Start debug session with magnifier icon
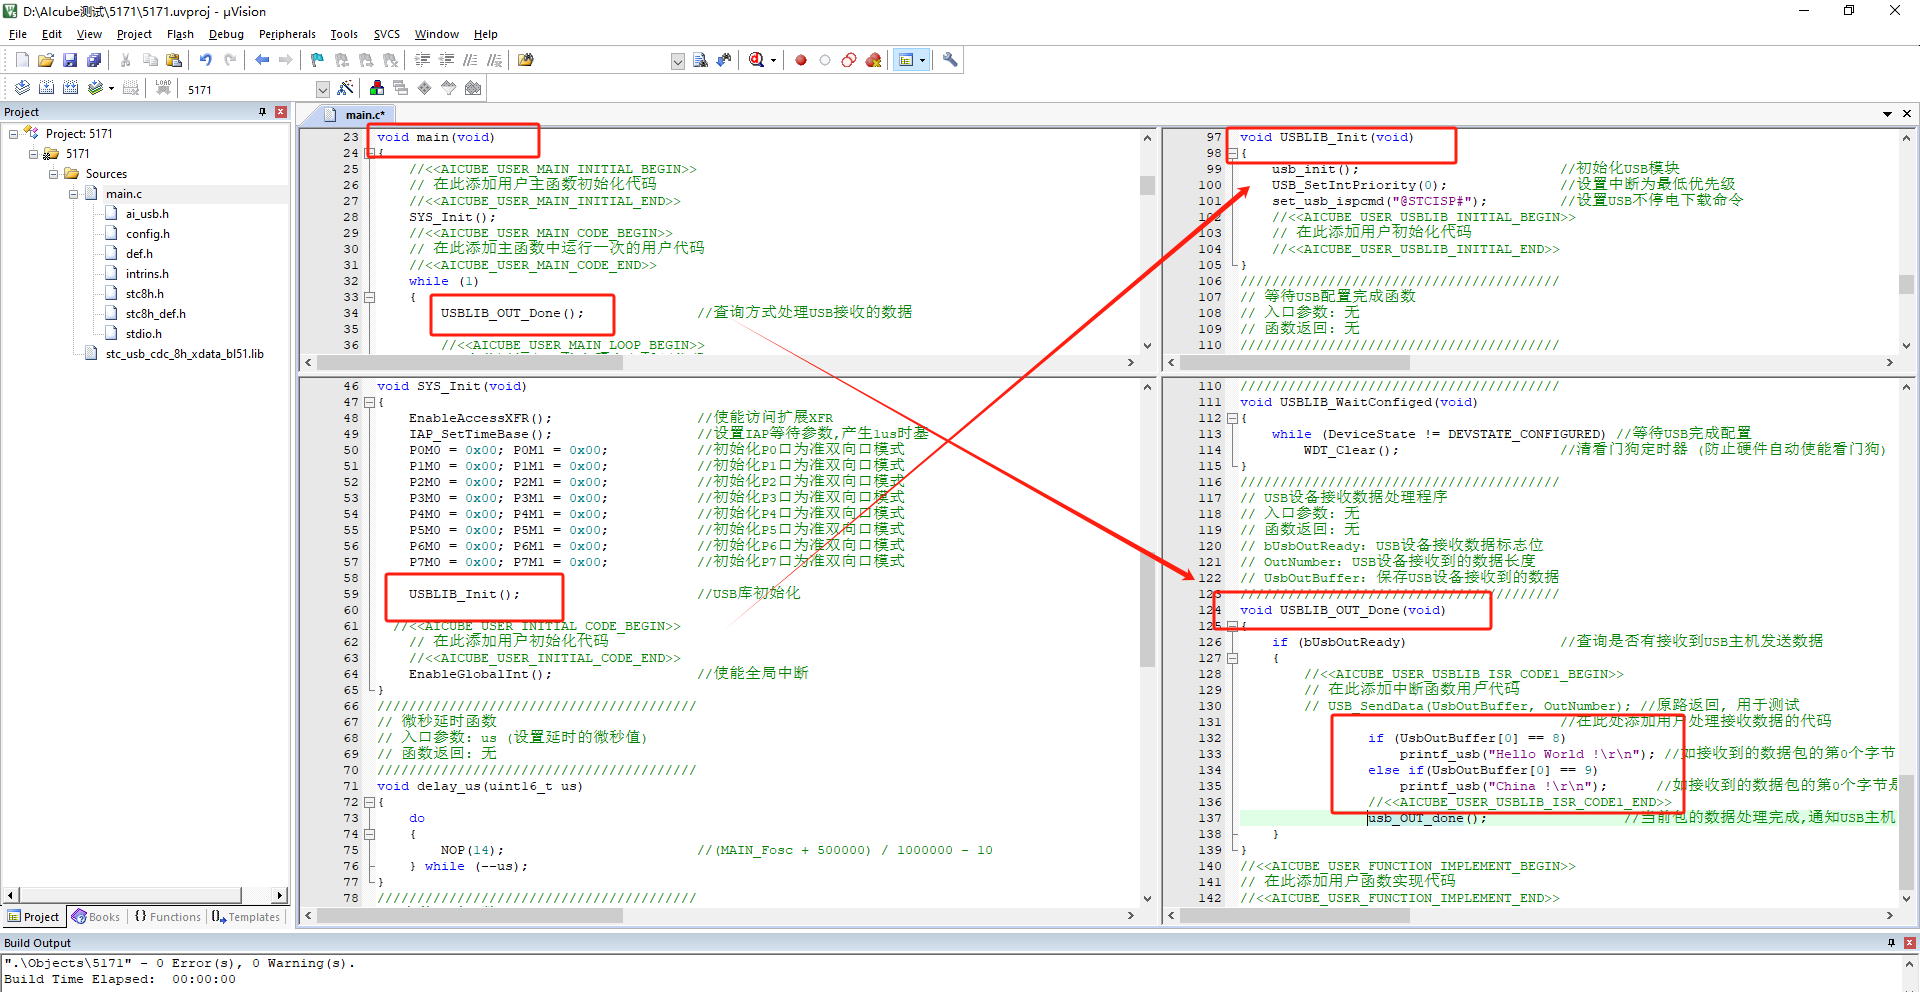This screenshot has width=1920, height=992. 757,60
